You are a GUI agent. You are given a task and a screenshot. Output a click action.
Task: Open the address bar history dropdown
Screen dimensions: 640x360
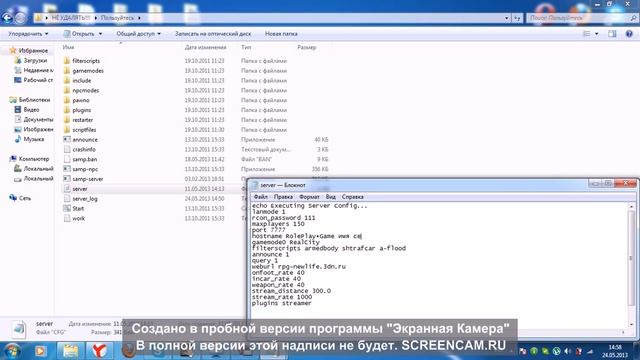coord(507,18)
